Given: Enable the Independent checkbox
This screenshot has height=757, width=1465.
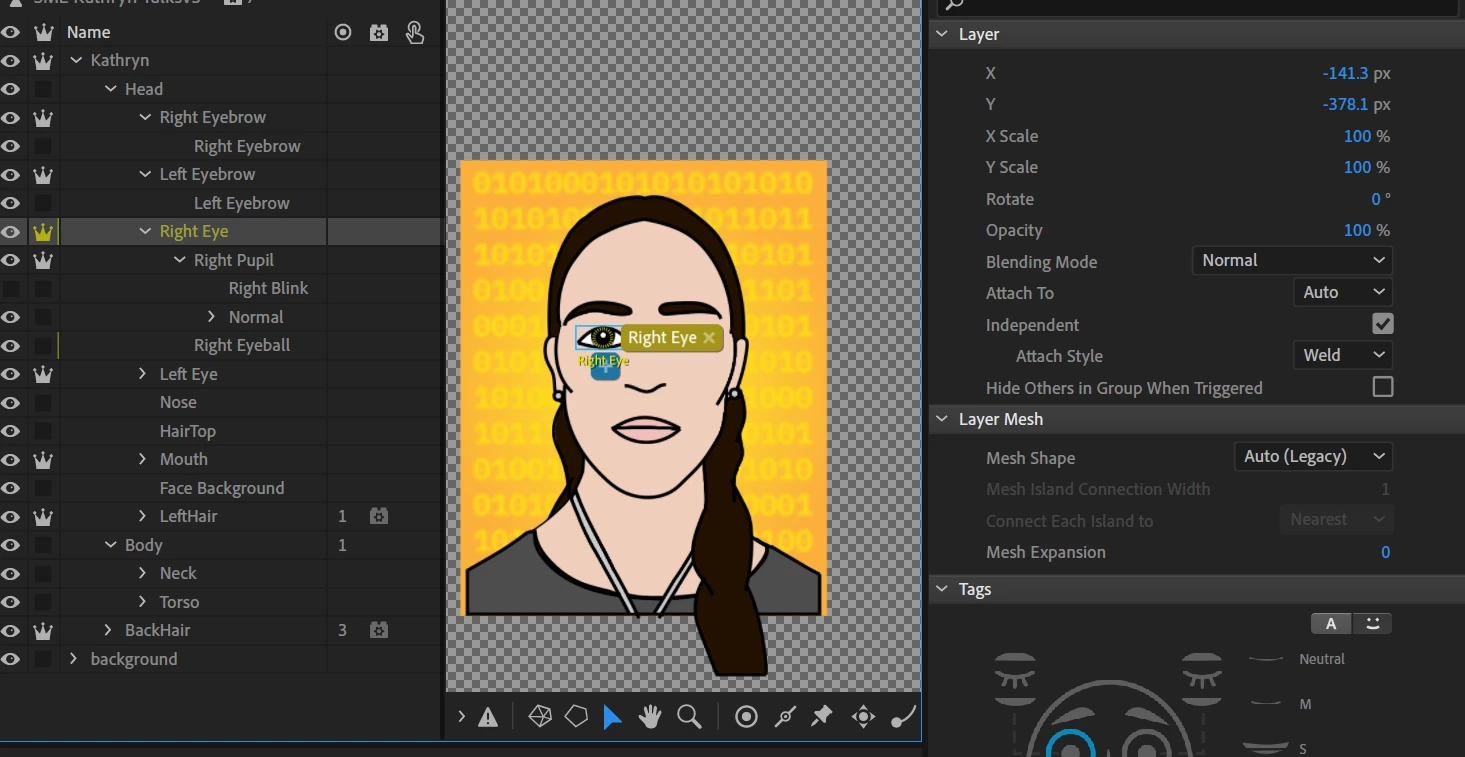Looking at the screenshot, I should [x=1383, y=324].
